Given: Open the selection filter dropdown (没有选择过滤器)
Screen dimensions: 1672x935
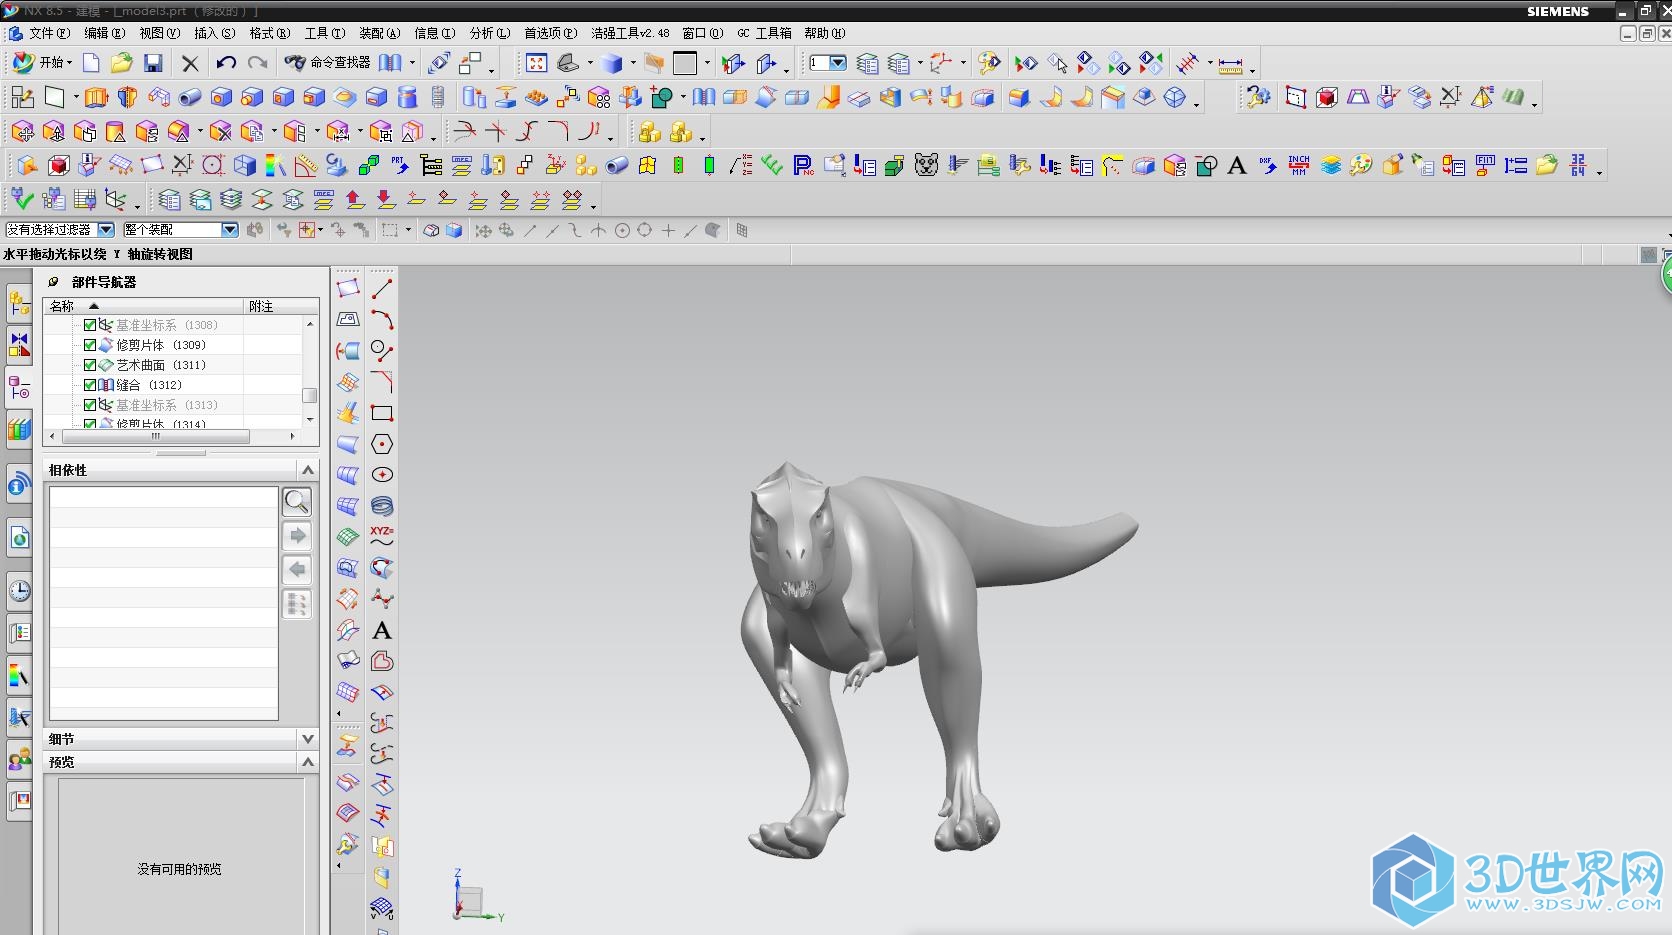Looking at the screenshot, I should pyautogui.click(x=105, y=230).
